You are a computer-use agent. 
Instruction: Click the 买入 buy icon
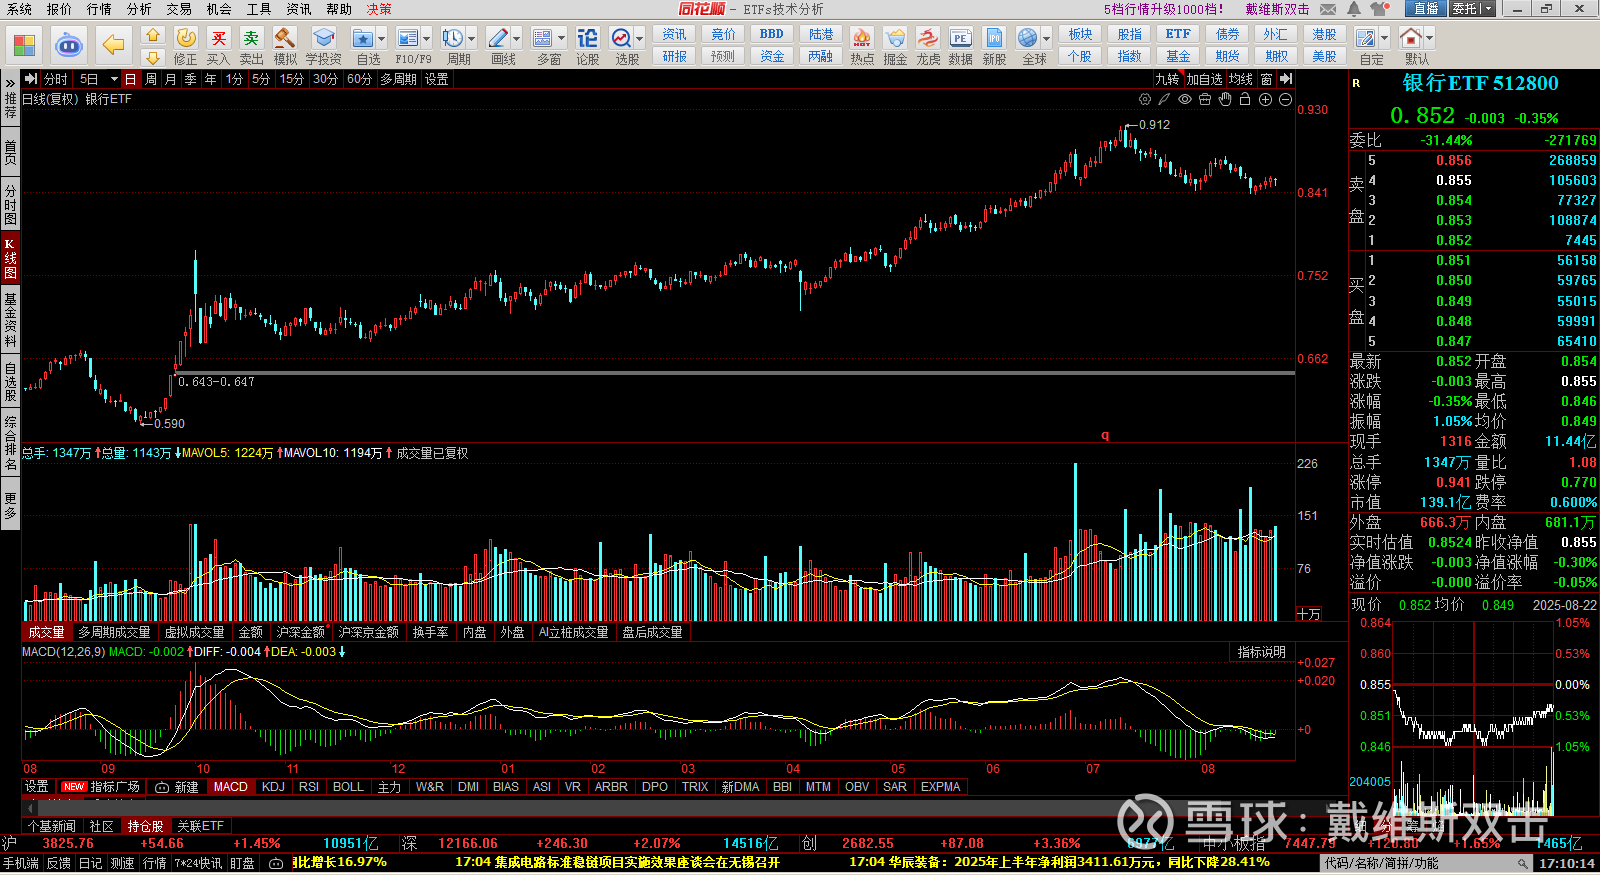point(218,46)
